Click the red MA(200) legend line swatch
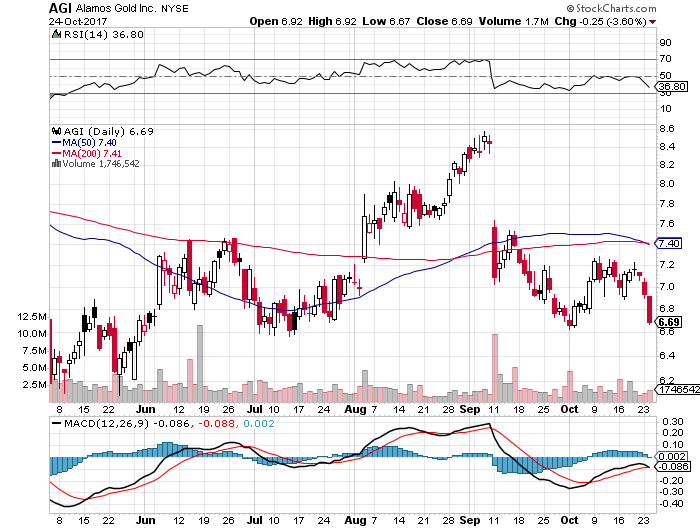The height and width of the screenshot is (528, 700). pos(56,153)
